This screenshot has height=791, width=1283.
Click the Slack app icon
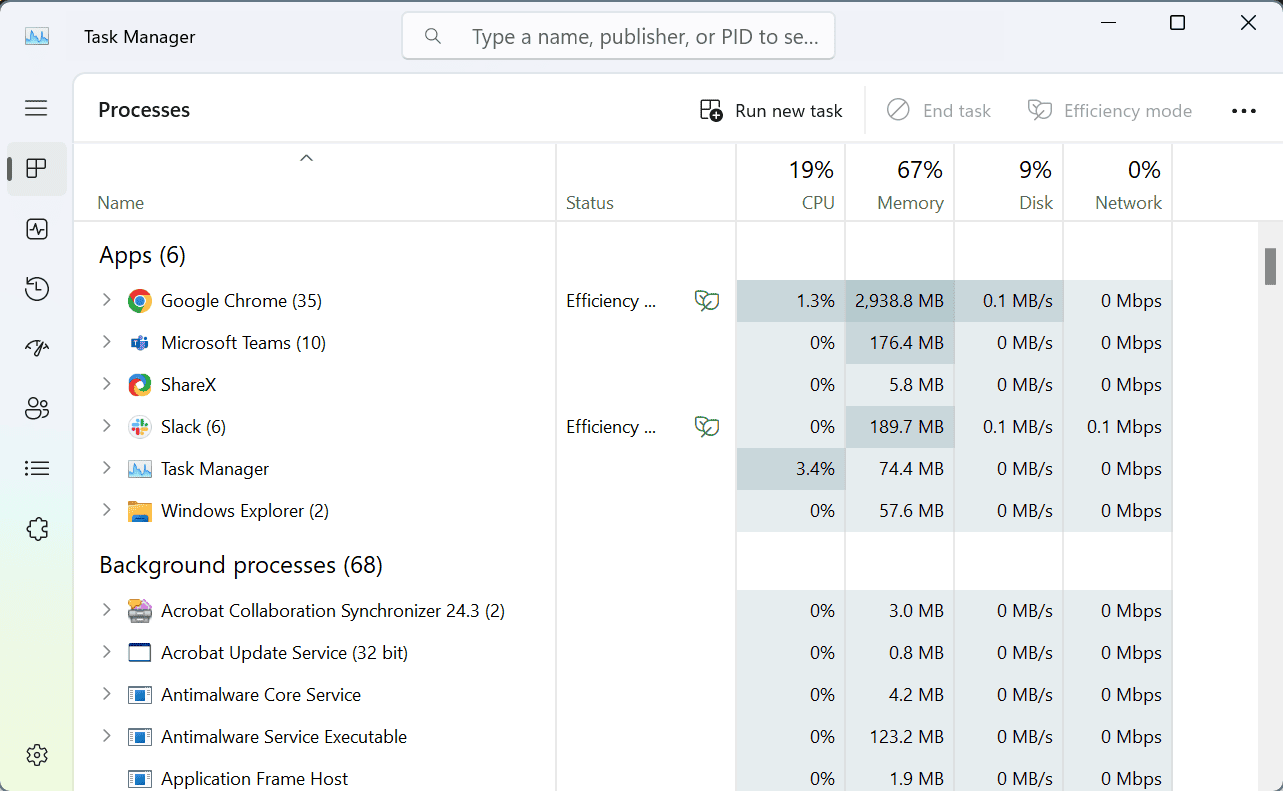coord(140,427)
